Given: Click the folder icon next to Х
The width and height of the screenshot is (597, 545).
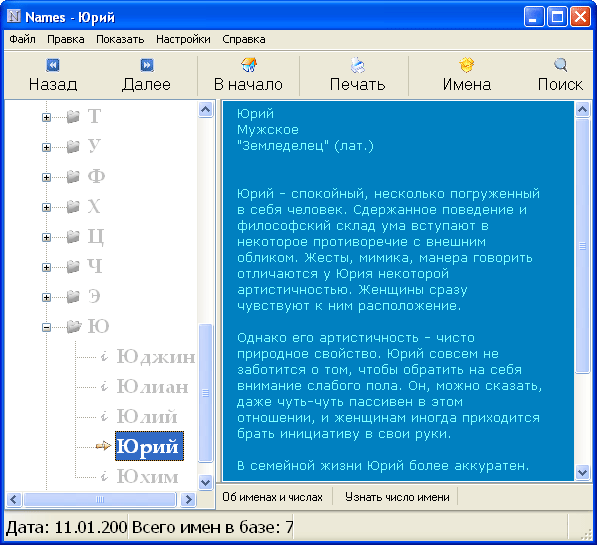Looking at the screenshot, I should click(x=73, y=206).
